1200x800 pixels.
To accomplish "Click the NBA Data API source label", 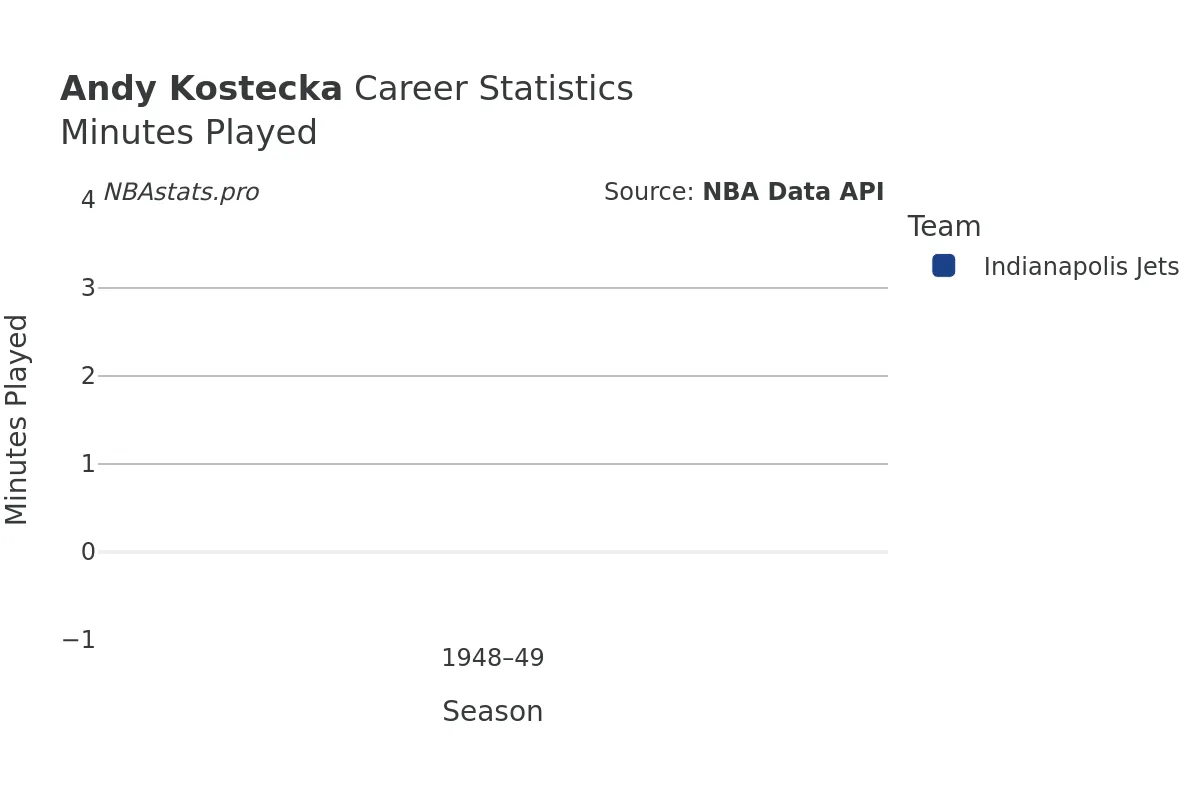I will click(x=743, y=193).
